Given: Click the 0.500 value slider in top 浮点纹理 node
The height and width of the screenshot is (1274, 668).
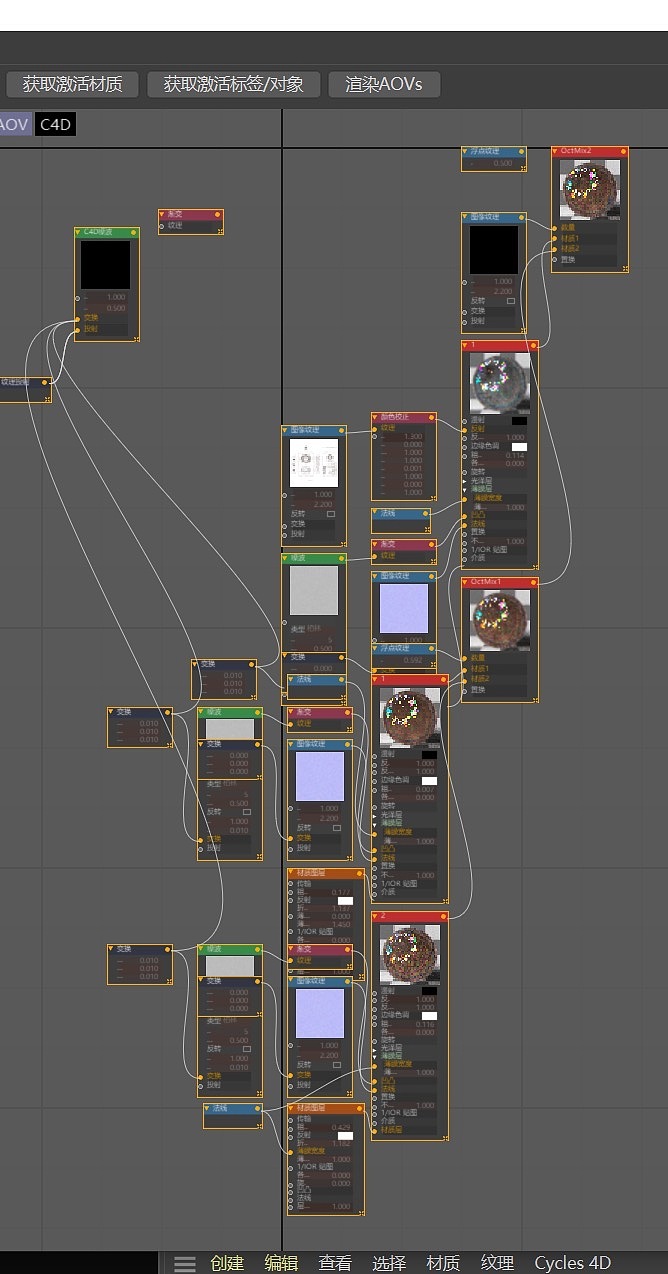Looking at the screenshot, I should click(492, 163).
